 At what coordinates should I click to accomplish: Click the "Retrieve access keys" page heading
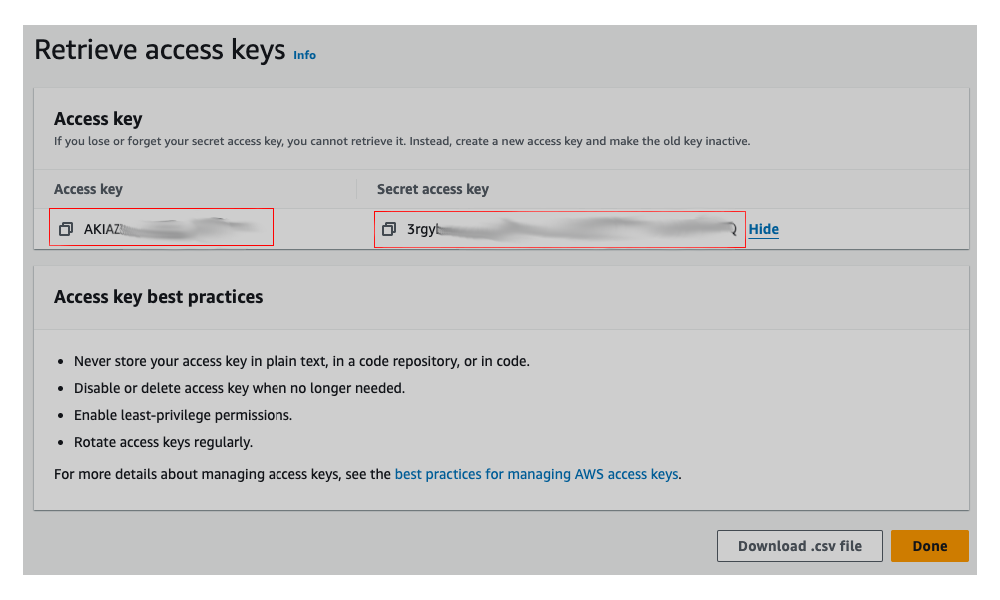tap(160, 50)
